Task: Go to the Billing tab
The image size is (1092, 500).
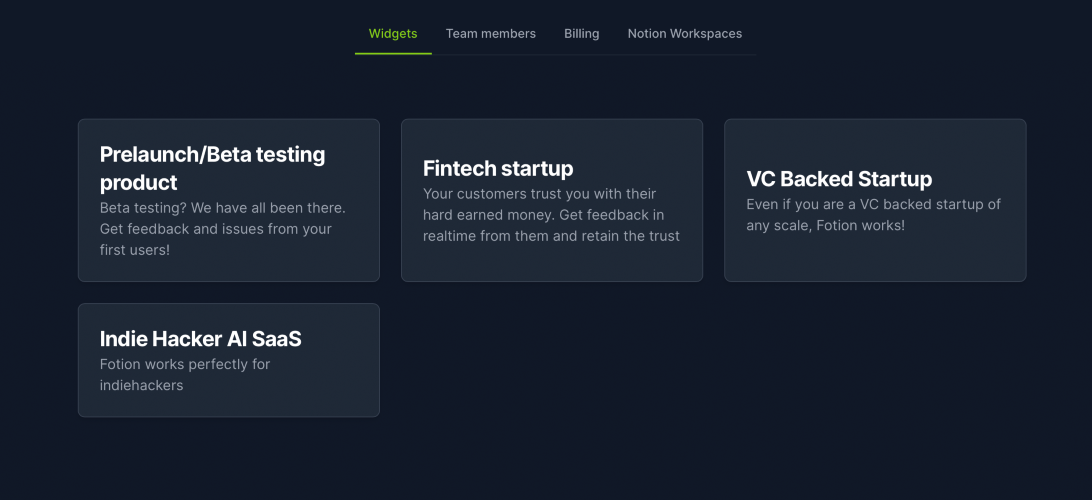Action: 581,34
